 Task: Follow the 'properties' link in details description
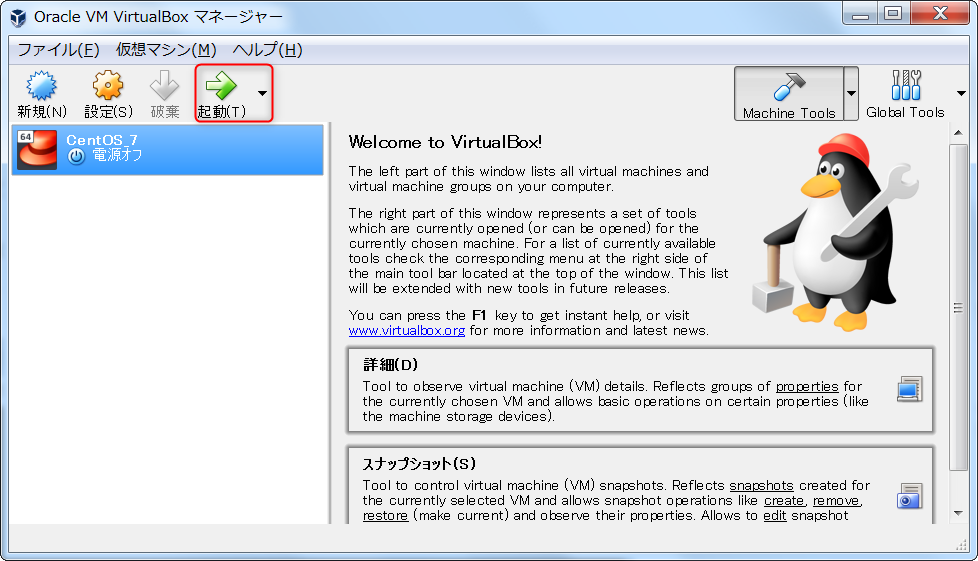click(806, 386)
